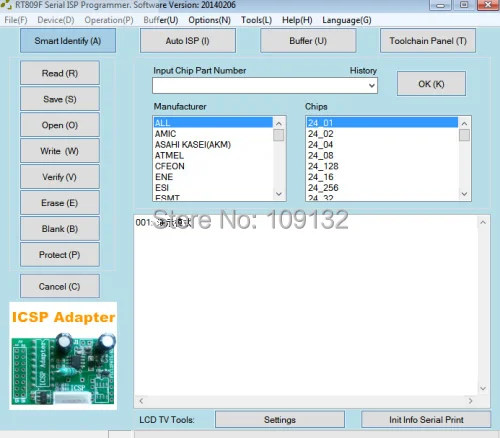Click the Manufacturer list scroll down arrow

[279, 194]
